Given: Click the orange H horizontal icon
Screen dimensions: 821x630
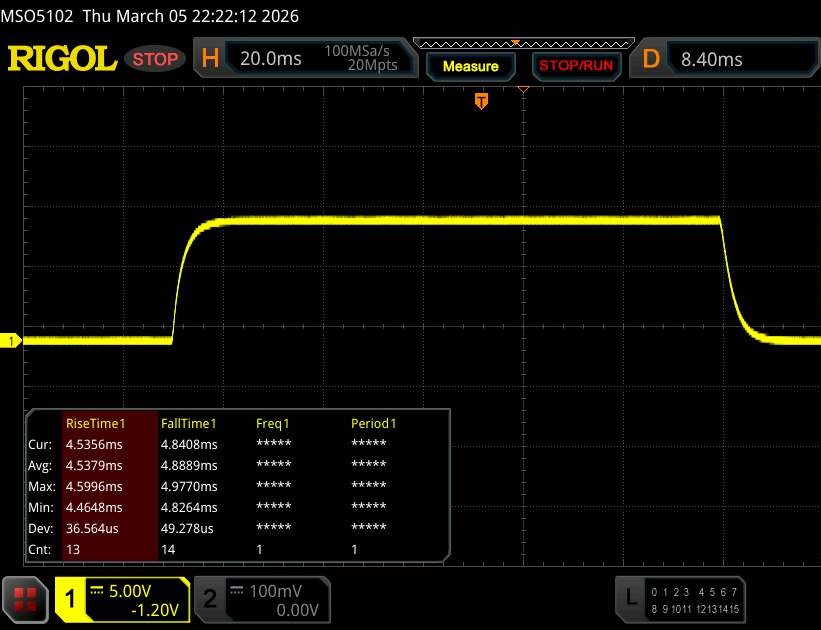Looking at the screenshot, I should (x=210, y=59).
